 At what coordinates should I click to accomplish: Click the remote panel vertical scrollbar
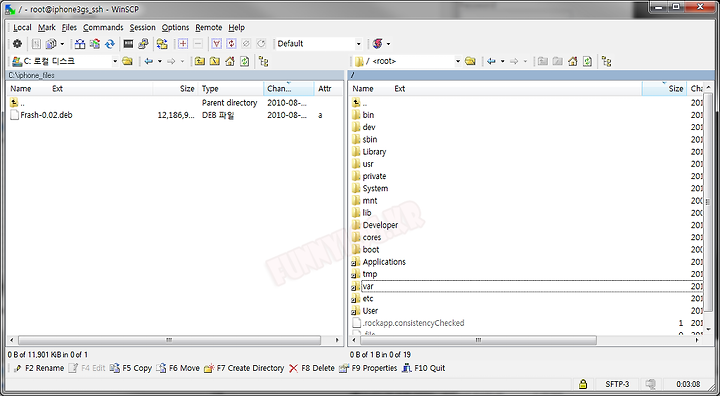pos(708,202)
